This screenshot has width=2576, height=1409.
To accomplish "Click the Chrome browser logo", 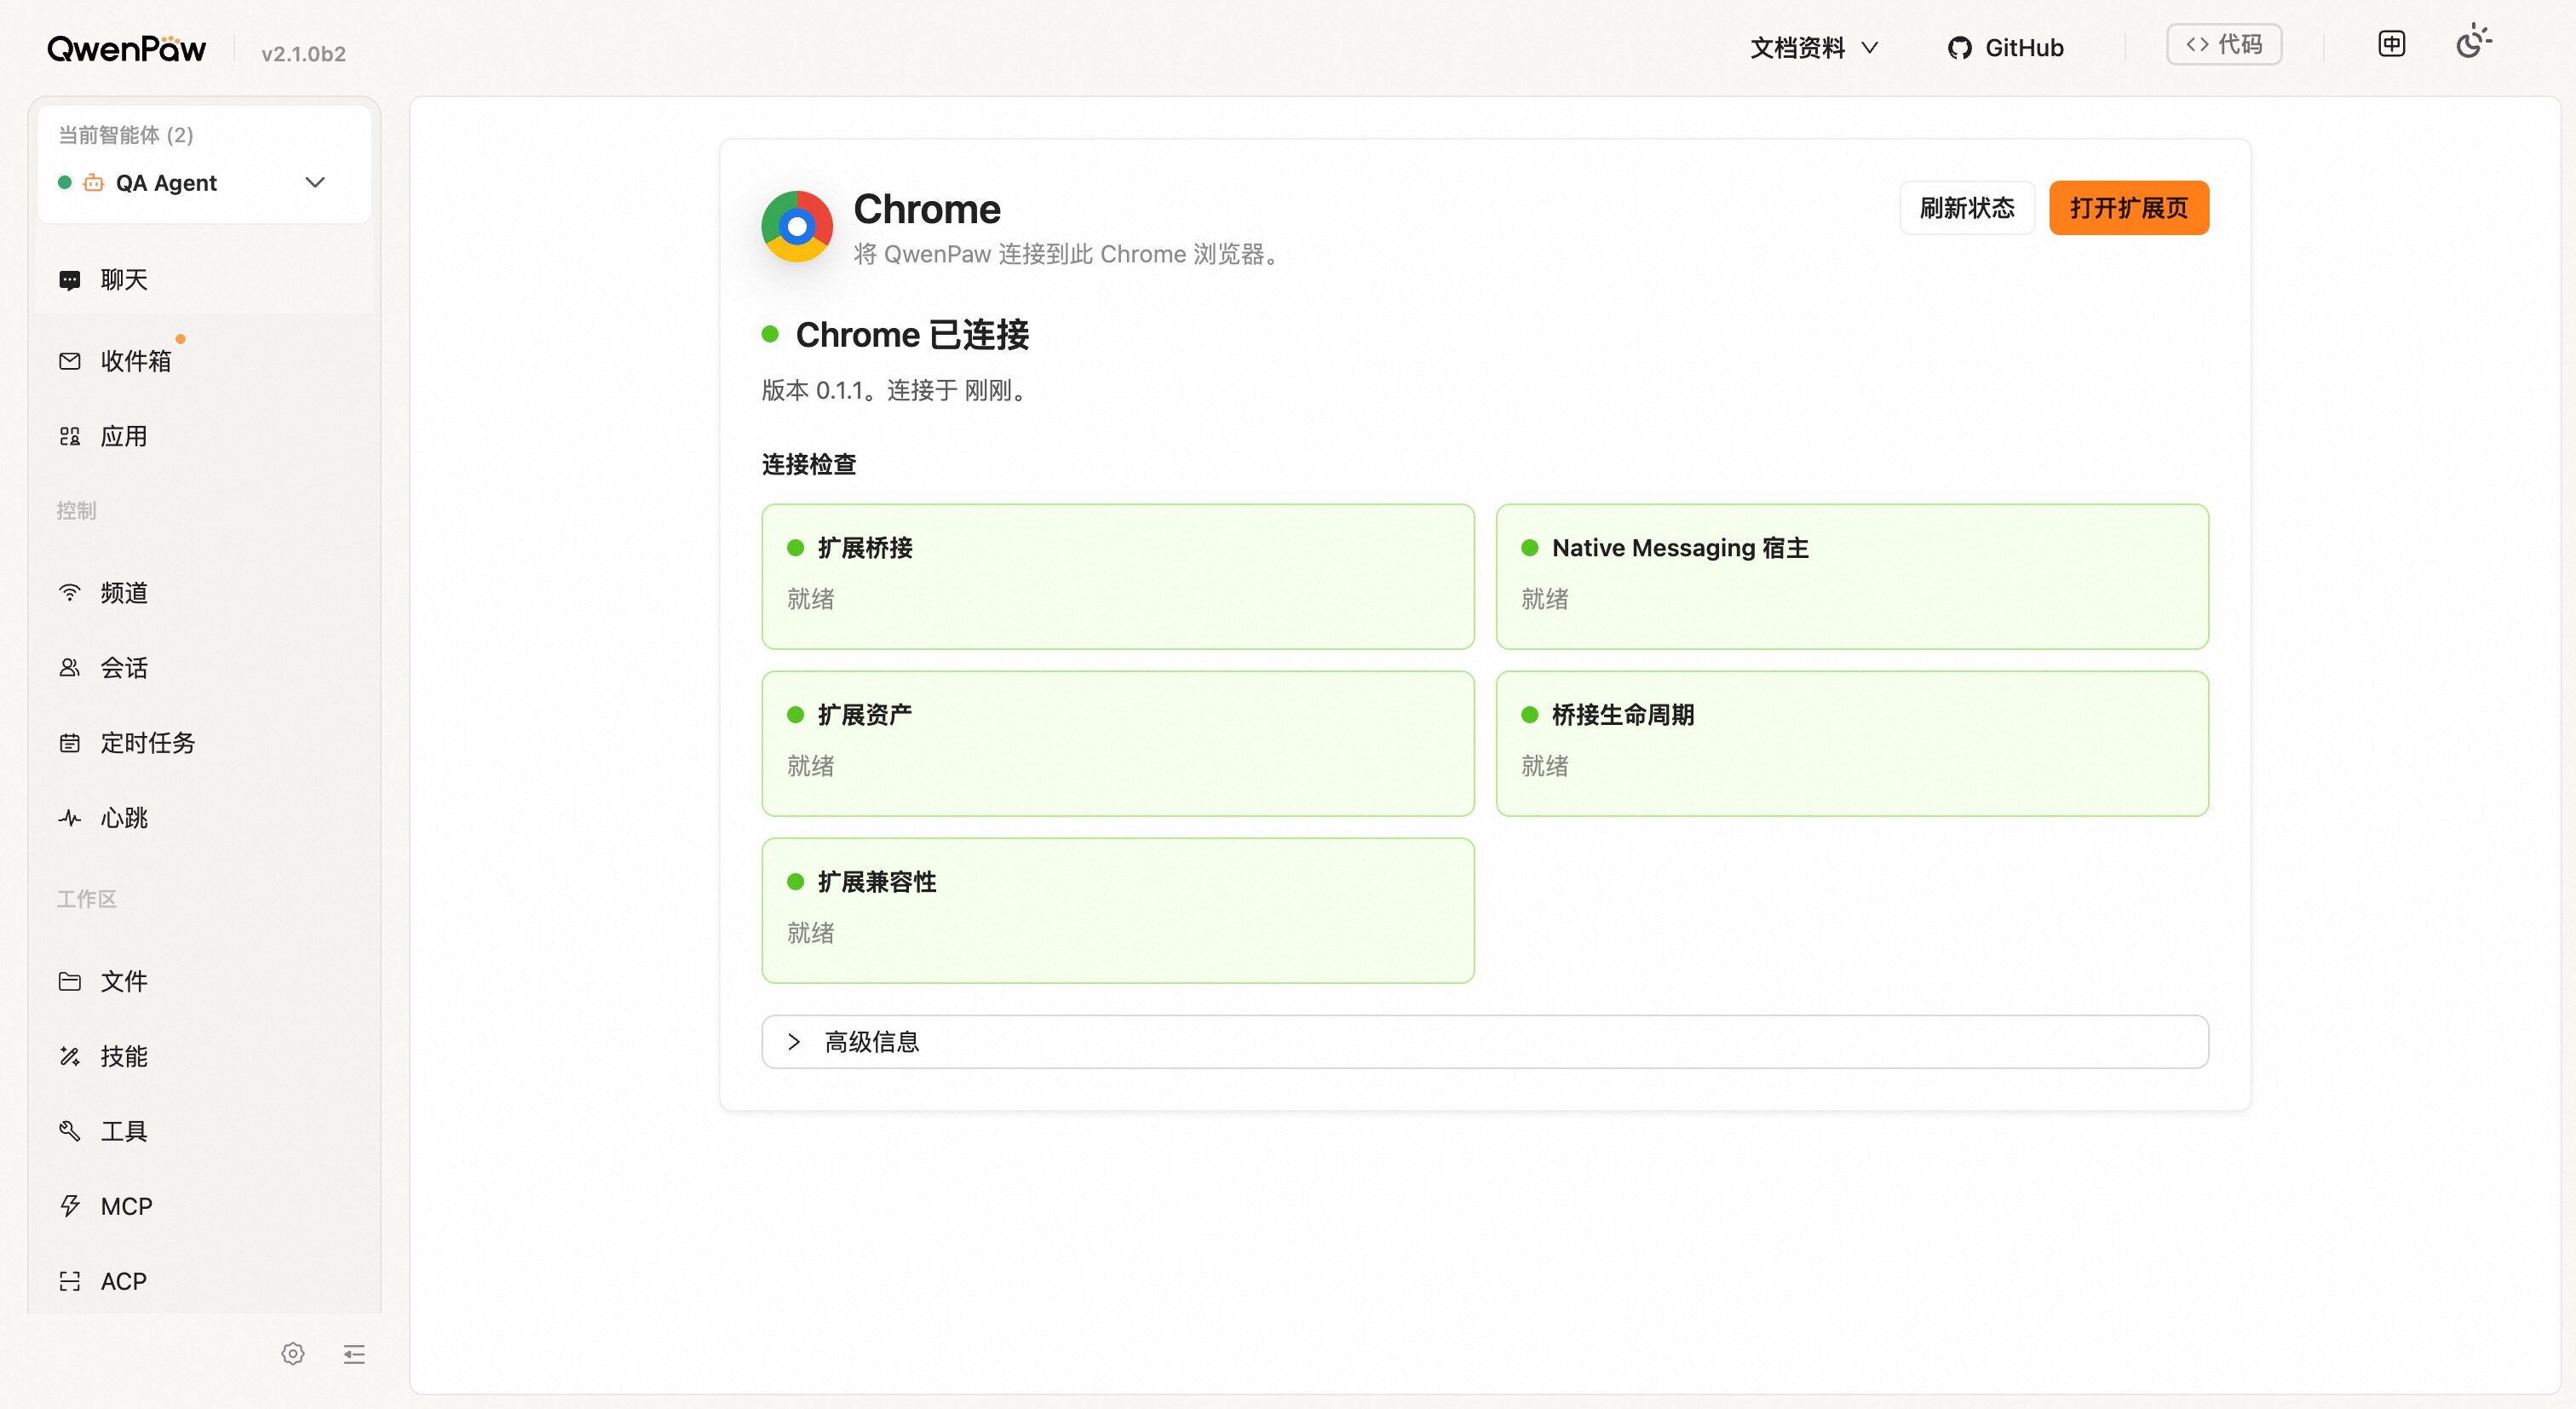I will pyautogui.click(x=797, y=226).
